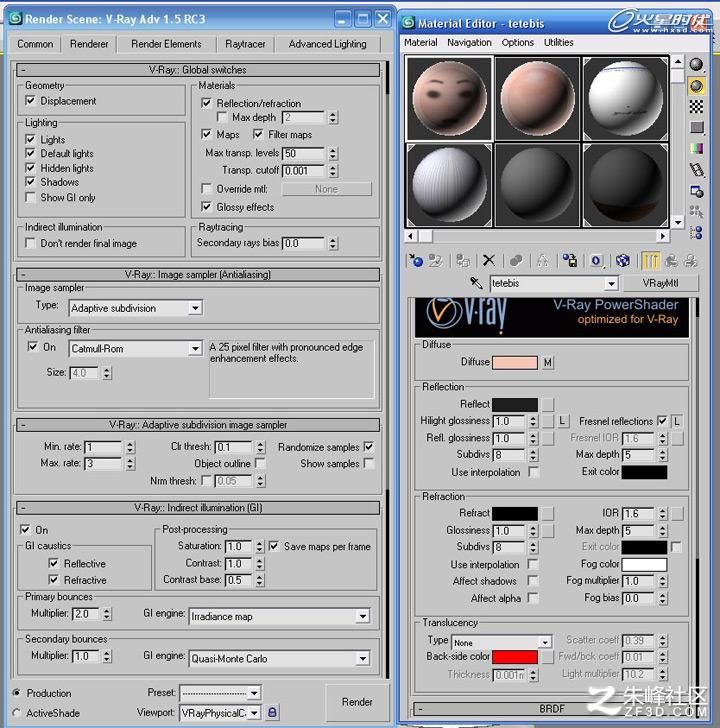Click eyedropper Pick Material from Object icon

(x=476, y=283)
